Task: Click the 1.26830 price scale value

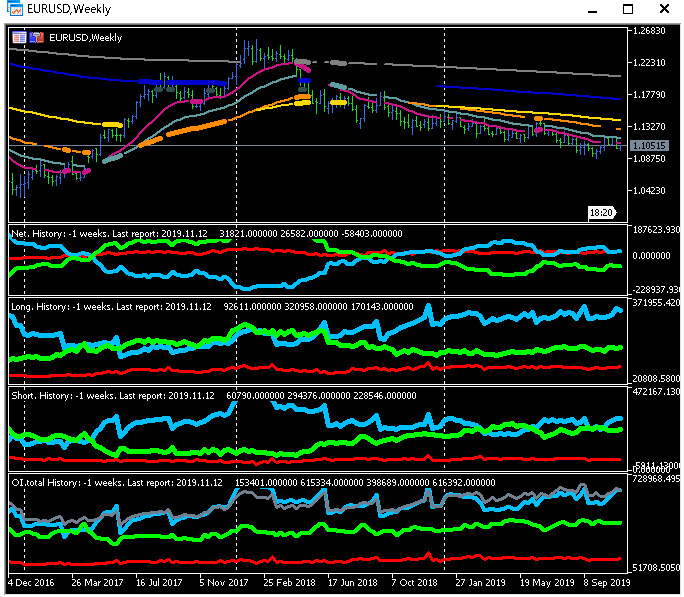Action: (649, 31)
